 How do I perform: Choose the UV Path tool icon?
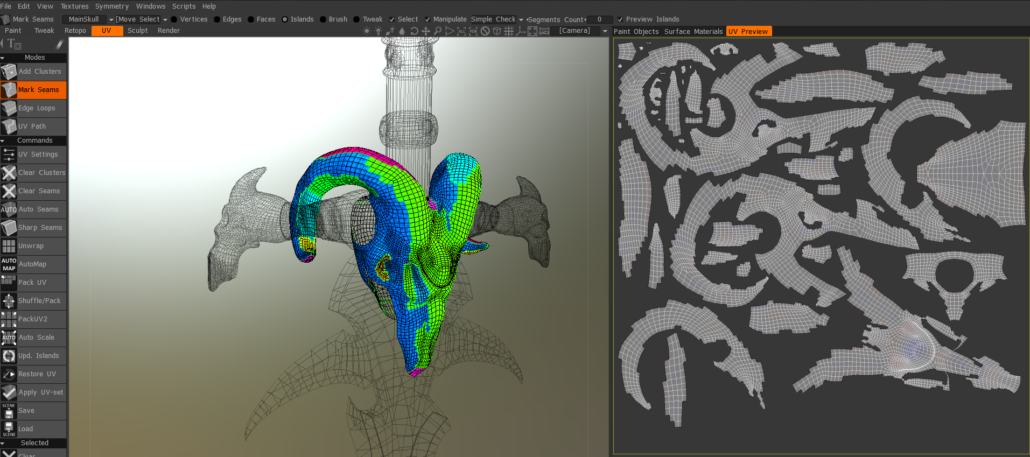[9, 126]
